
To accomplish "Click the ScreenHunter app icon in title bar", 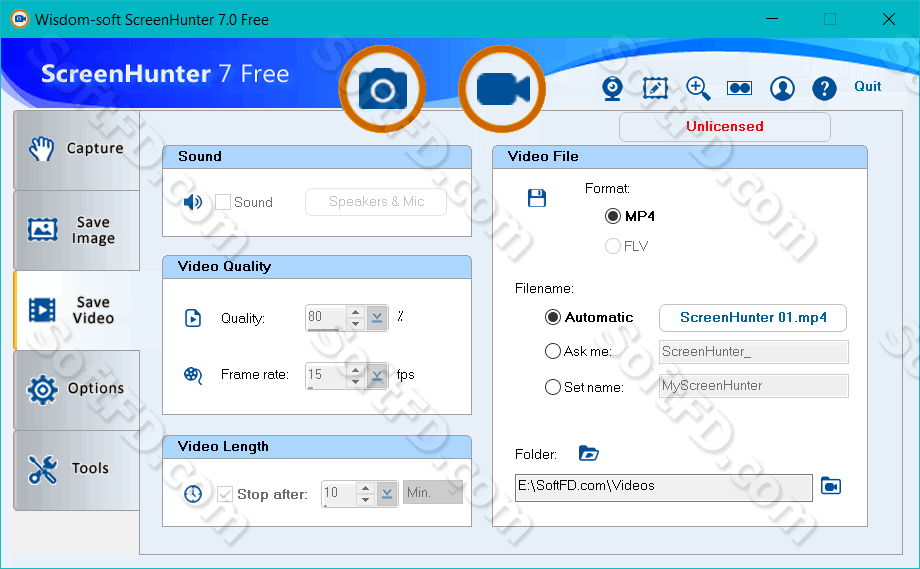I will point(19,19).
